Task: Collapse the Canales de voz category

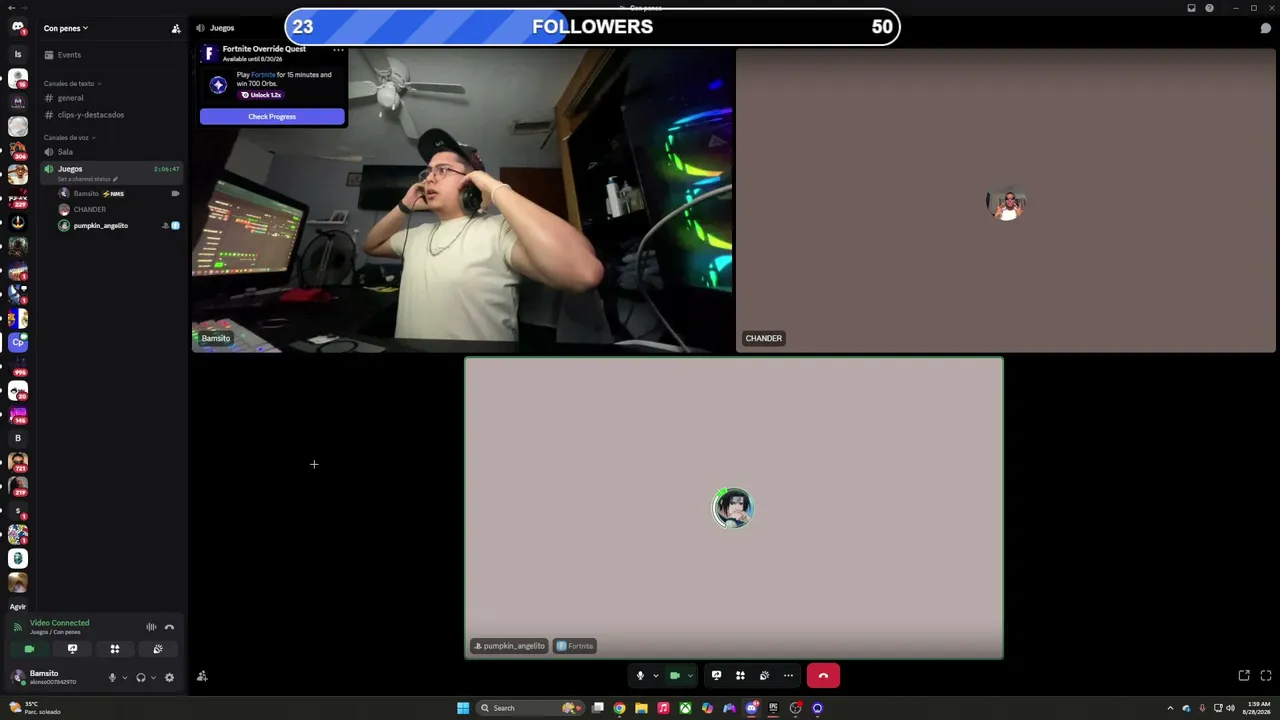Action: point(69,138)
